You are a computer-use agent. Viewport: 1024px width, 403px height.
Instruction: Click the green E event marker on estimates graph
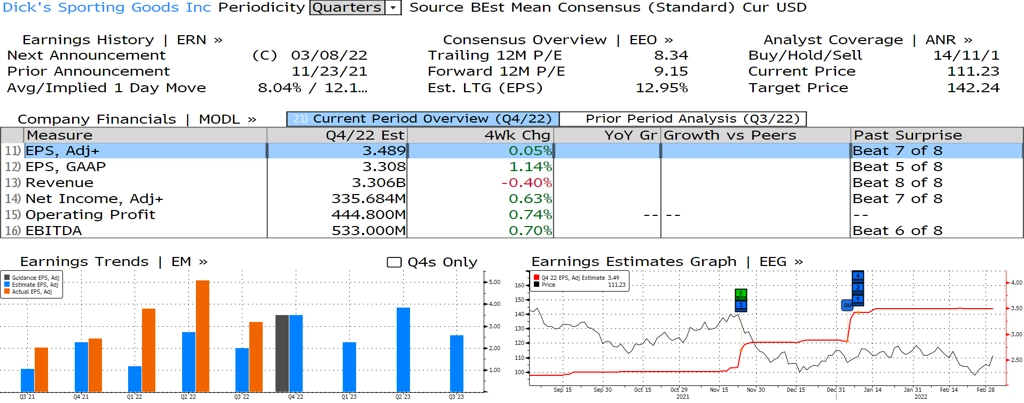pos(741,295)
